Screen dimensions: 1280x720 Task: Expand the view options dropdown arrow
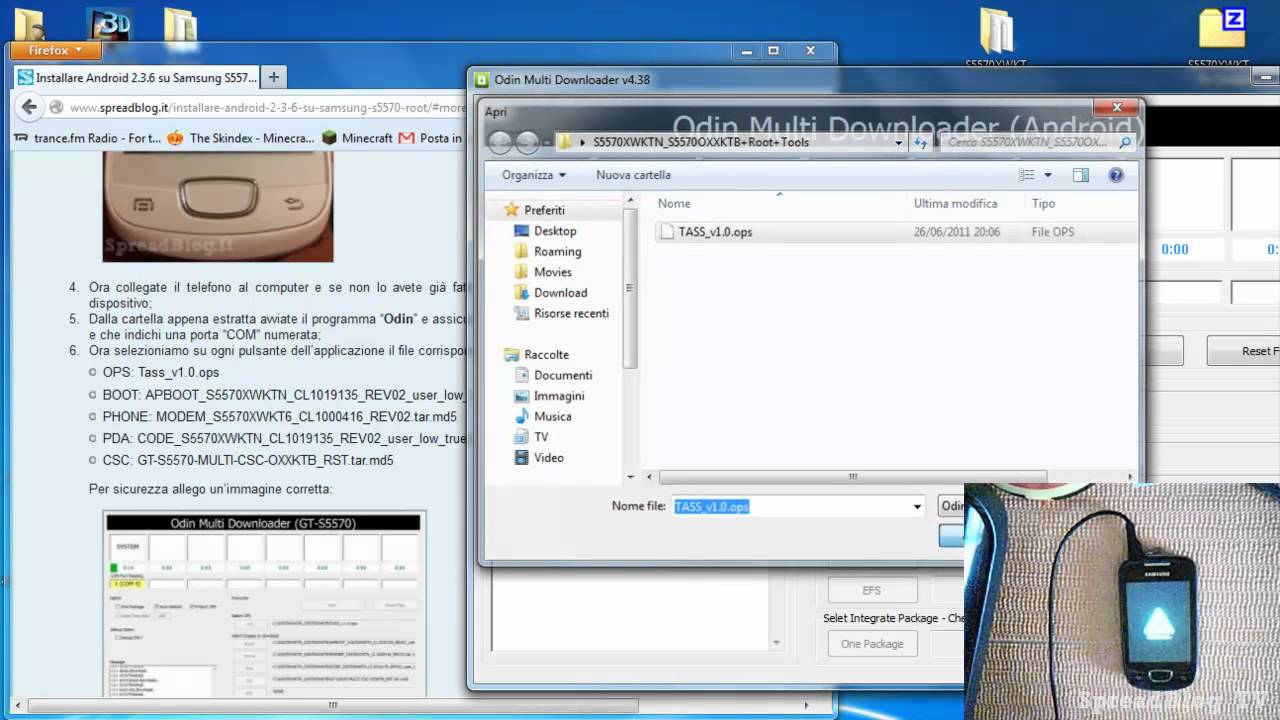coord(1048,175)
